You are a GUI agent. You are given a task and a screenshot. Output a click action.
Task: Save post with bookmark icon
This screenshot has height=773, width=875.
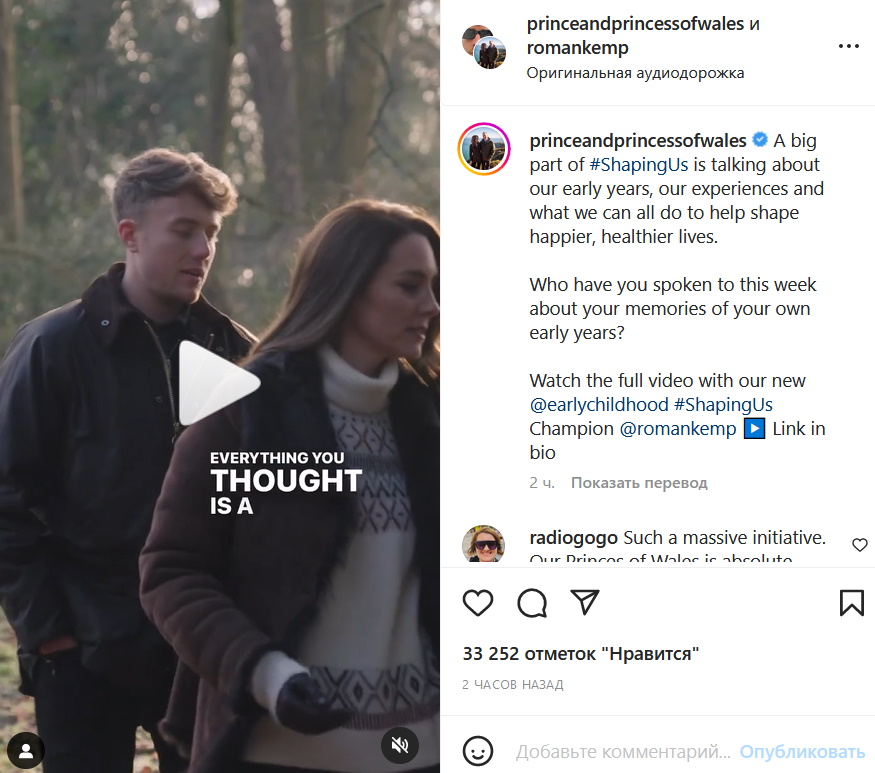tap(852, 603)
